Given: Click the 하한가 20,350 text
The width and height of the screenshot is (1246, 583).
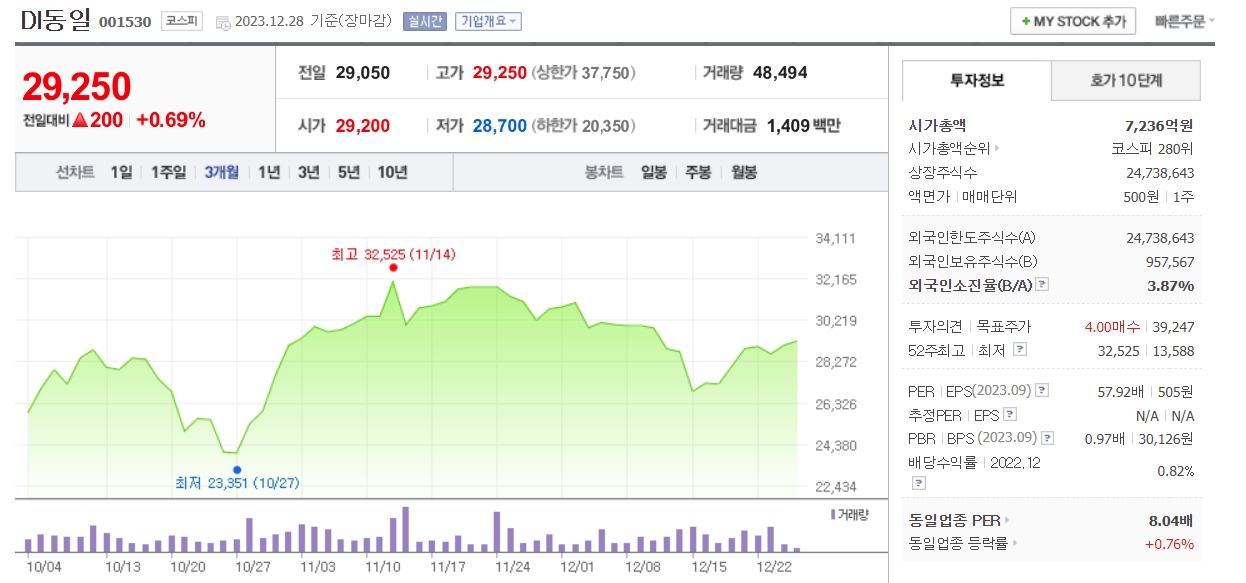Looking at the screenshot, I should point(583,126).
